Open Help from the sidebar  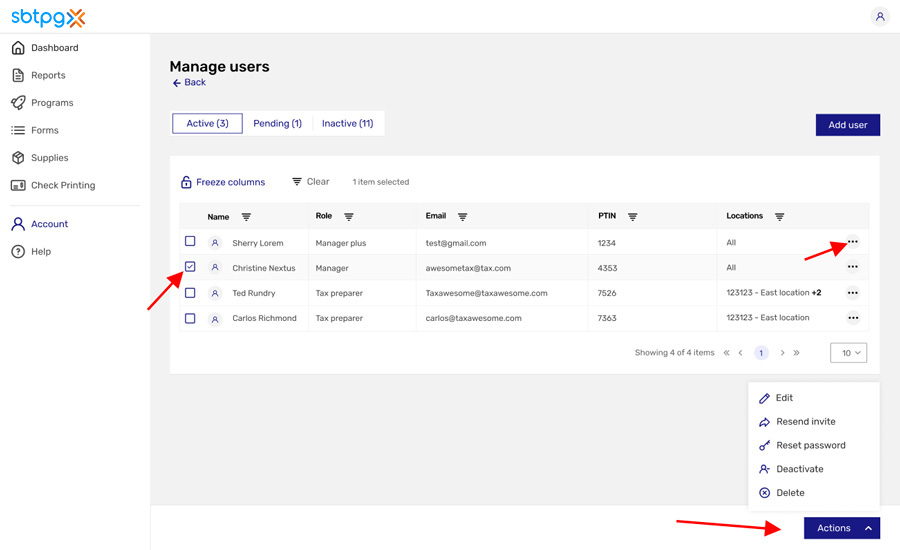[x=31, y=251]
